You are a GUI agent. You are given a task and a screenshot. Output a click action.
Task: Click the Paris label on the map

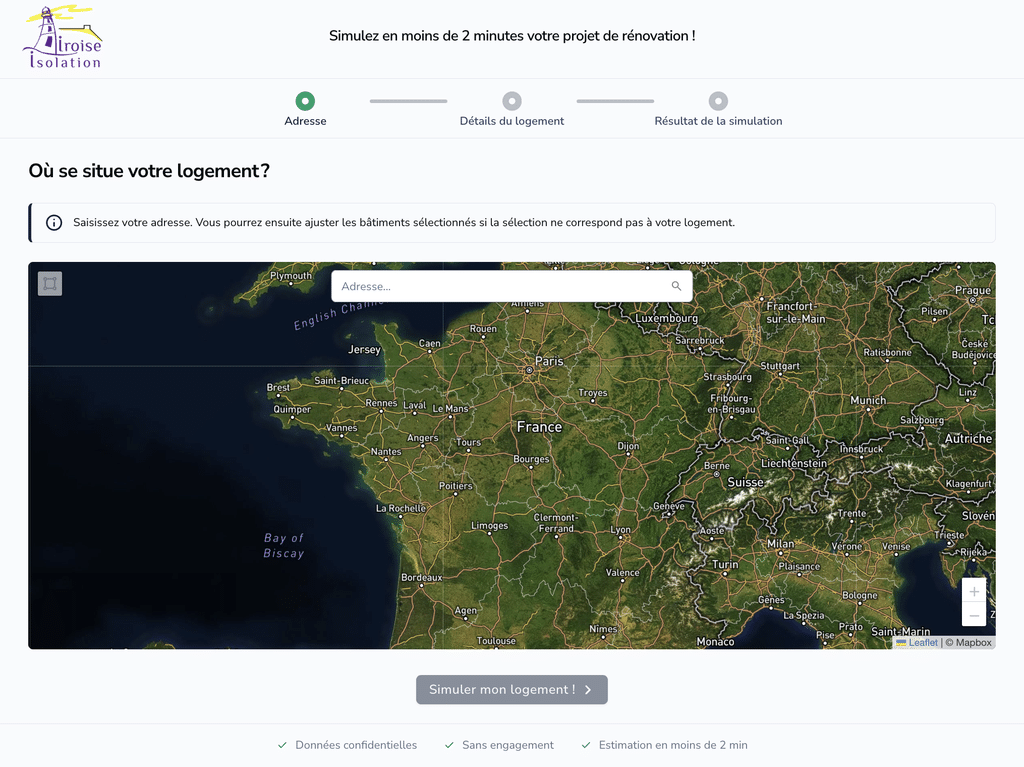click(x=549, y=361)
